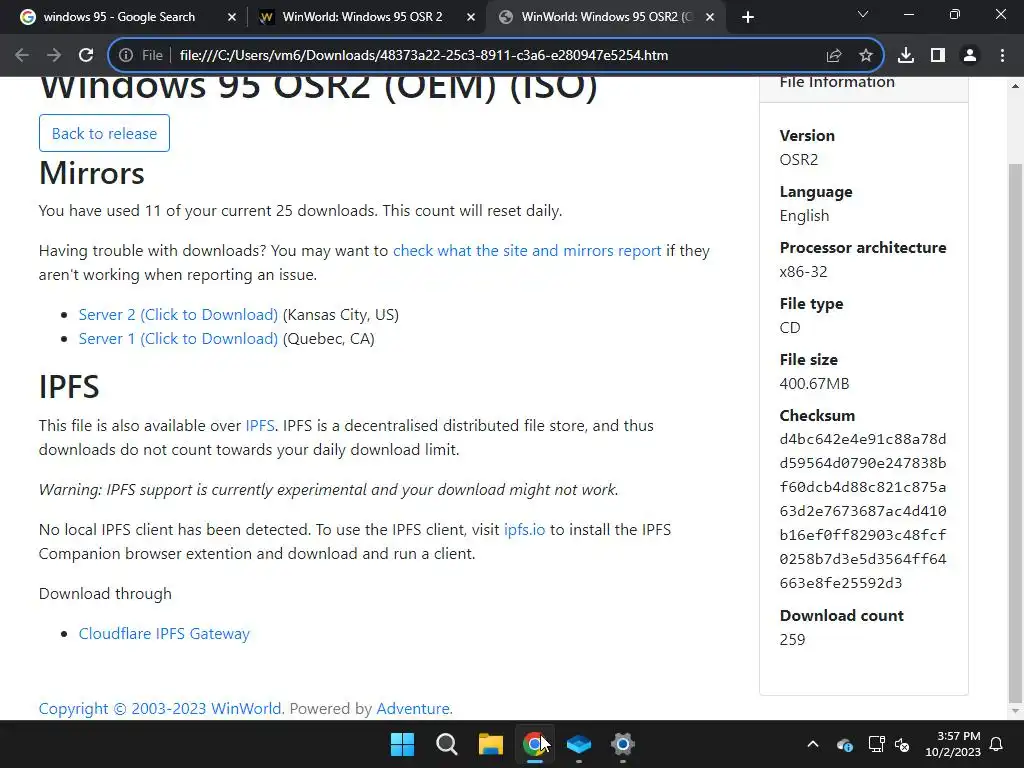This screenshot has width=1024, height=768.
Task: Open a new browser tab
Action: 748,17
